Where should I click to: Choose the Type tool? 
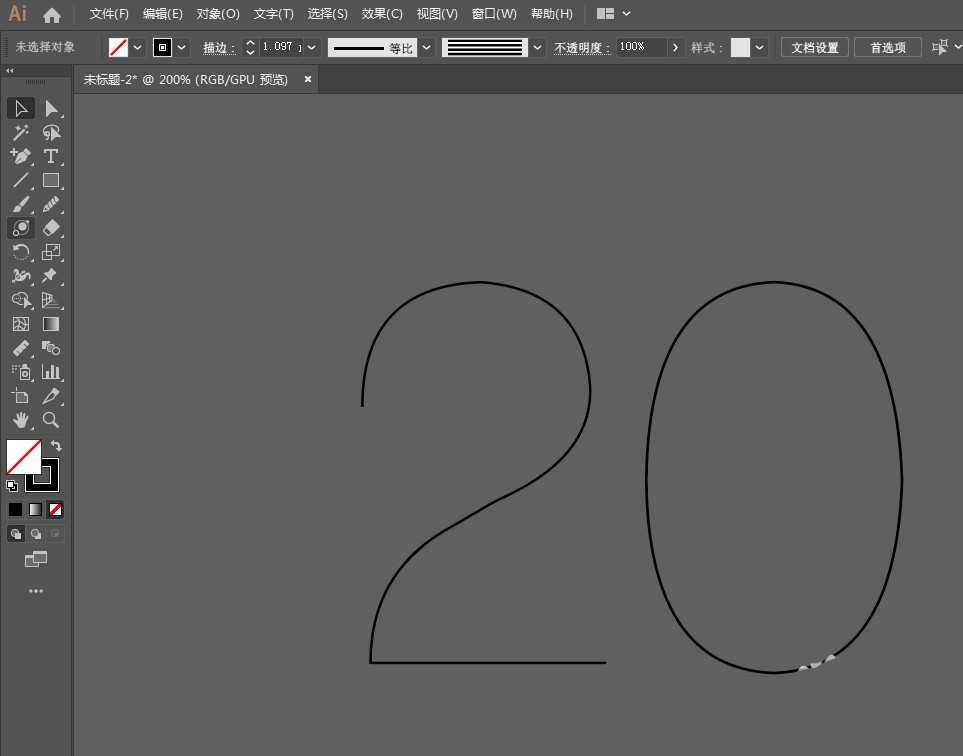click(x=51, y=156)
